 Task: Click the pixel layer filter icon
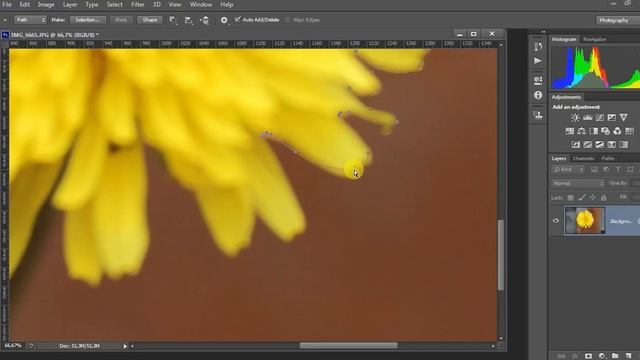[x=594, y=169]
